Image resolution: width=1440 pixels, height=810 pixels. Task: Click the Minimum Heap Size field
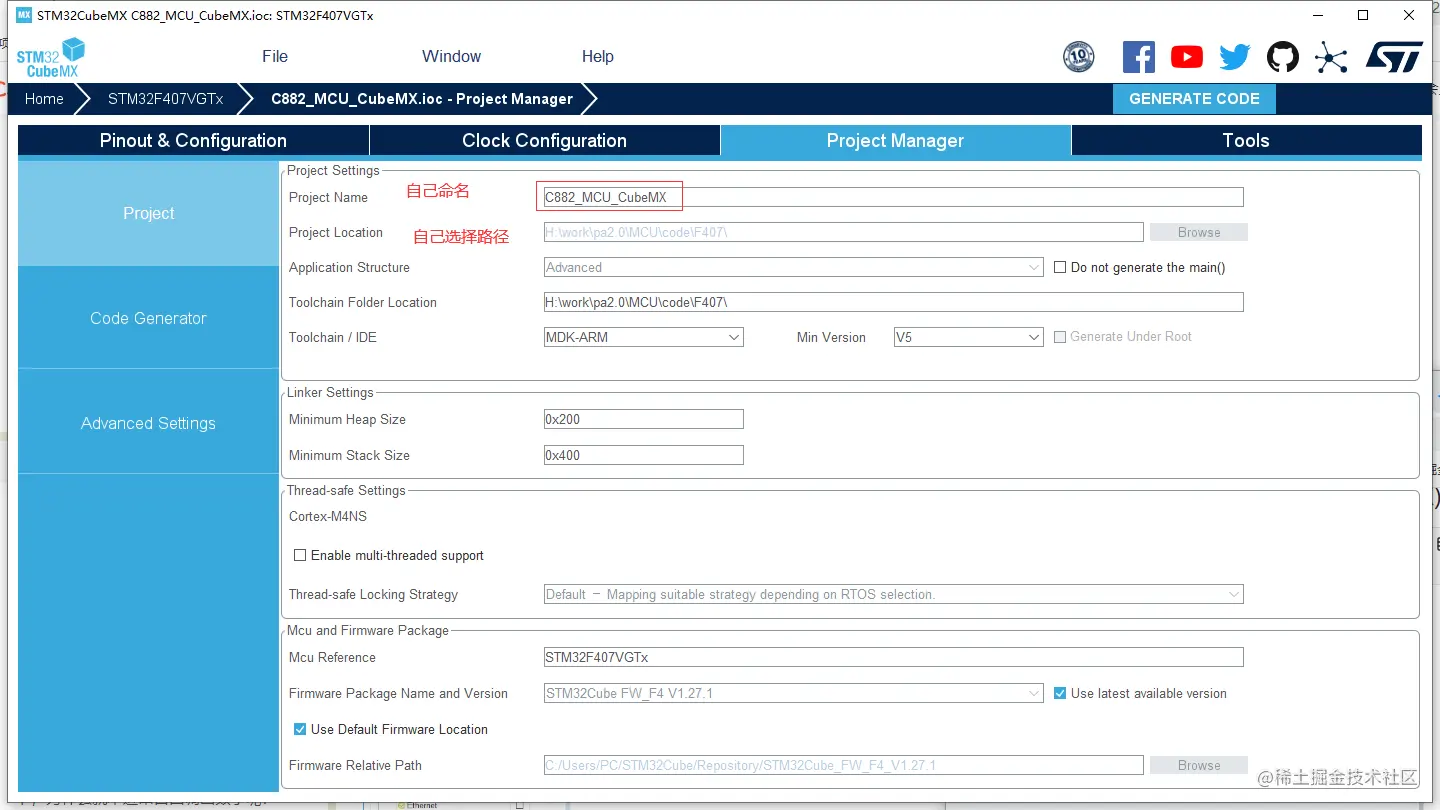643,419
